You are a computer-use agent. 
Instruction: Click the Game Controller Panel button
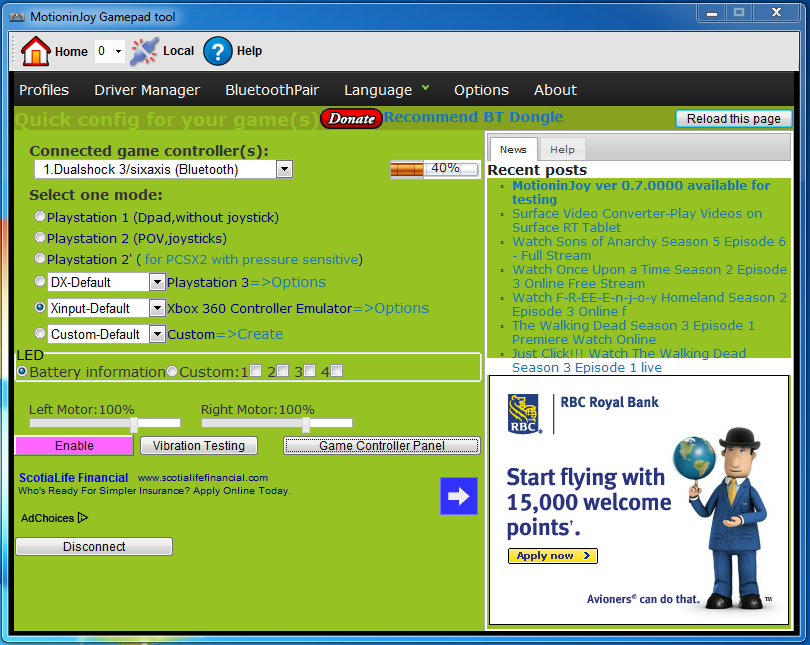pos(381,446)
